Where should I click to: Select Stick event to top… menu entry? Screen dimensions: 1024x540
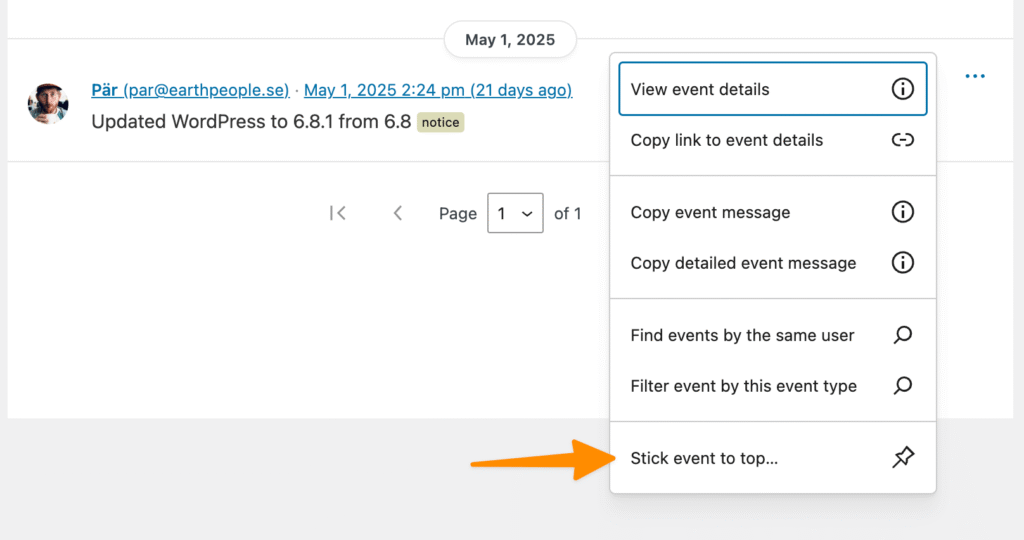(704, 459)
